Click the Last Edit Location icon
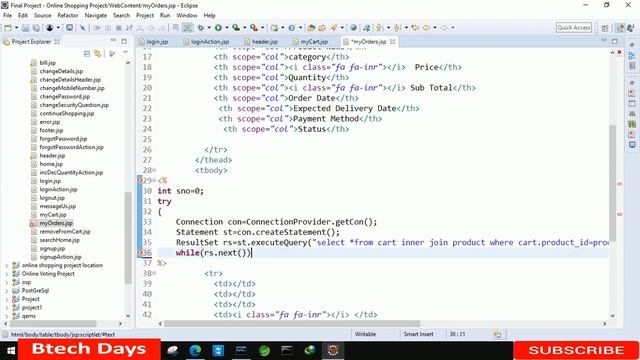Image resolution: width=640 pixels, height=360 pixels. [416, 28]
